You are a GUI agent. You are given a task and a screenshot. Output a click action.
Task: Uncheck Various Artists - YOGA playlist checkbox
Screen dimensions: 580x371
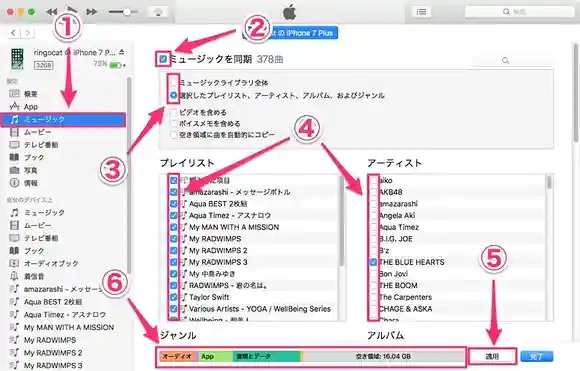(173, 309)
